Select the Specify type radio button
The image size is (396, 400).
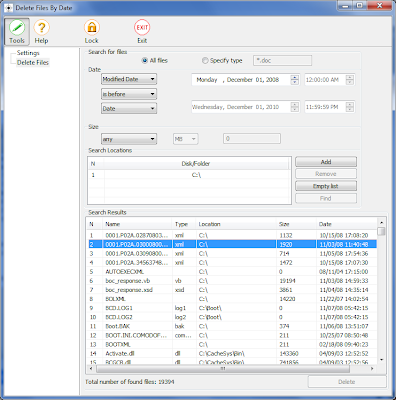(205, 61)
